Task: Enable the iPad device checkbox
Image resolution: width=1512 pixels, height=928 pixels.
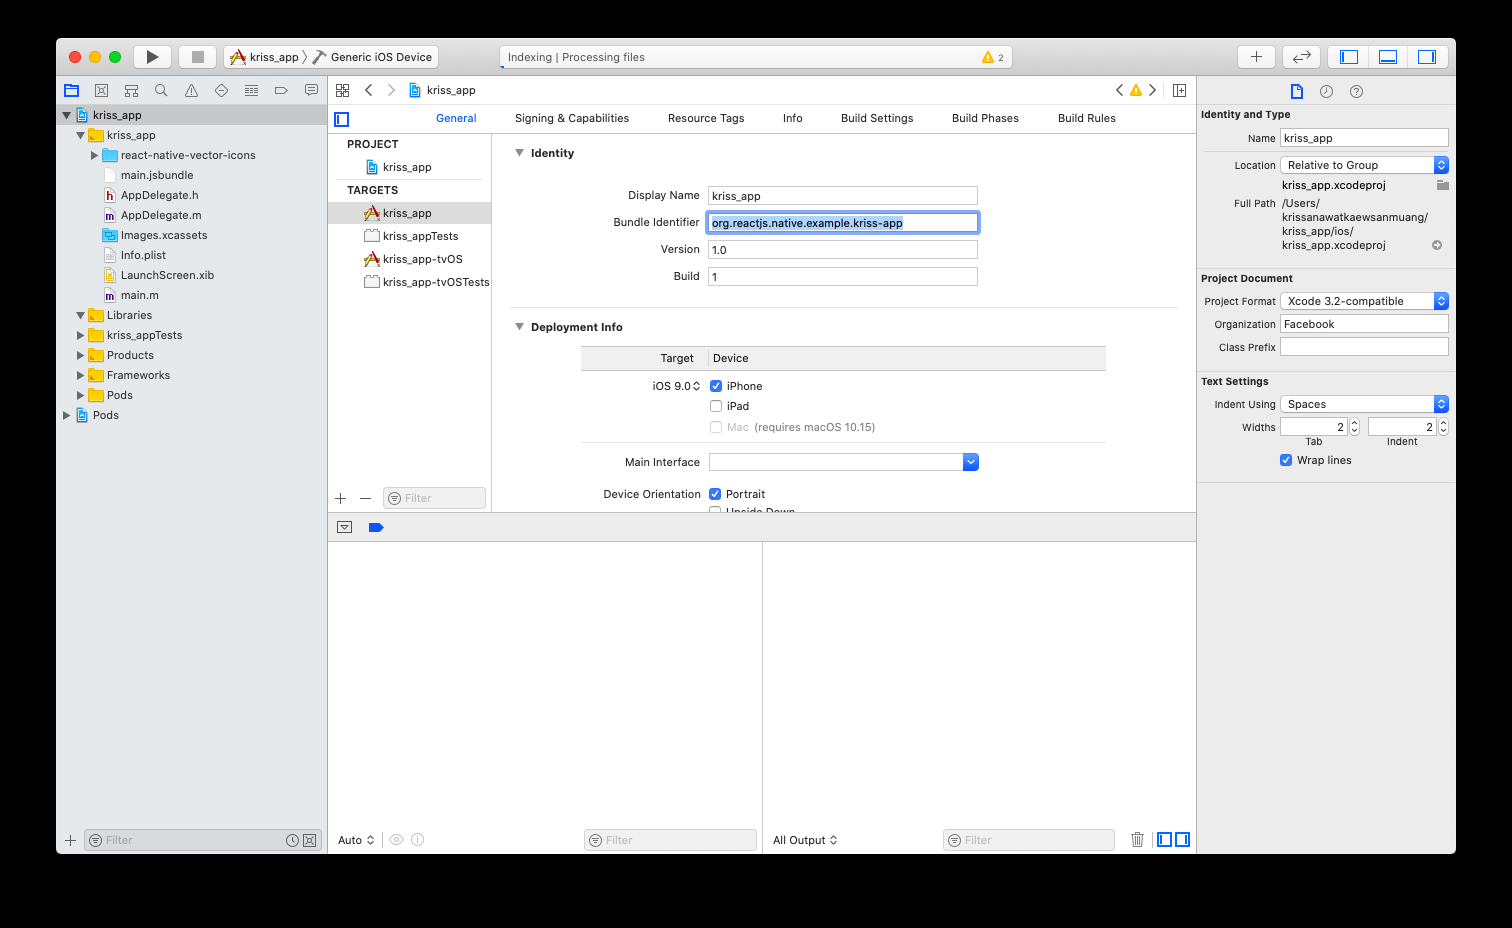Action: pos(716,406)
